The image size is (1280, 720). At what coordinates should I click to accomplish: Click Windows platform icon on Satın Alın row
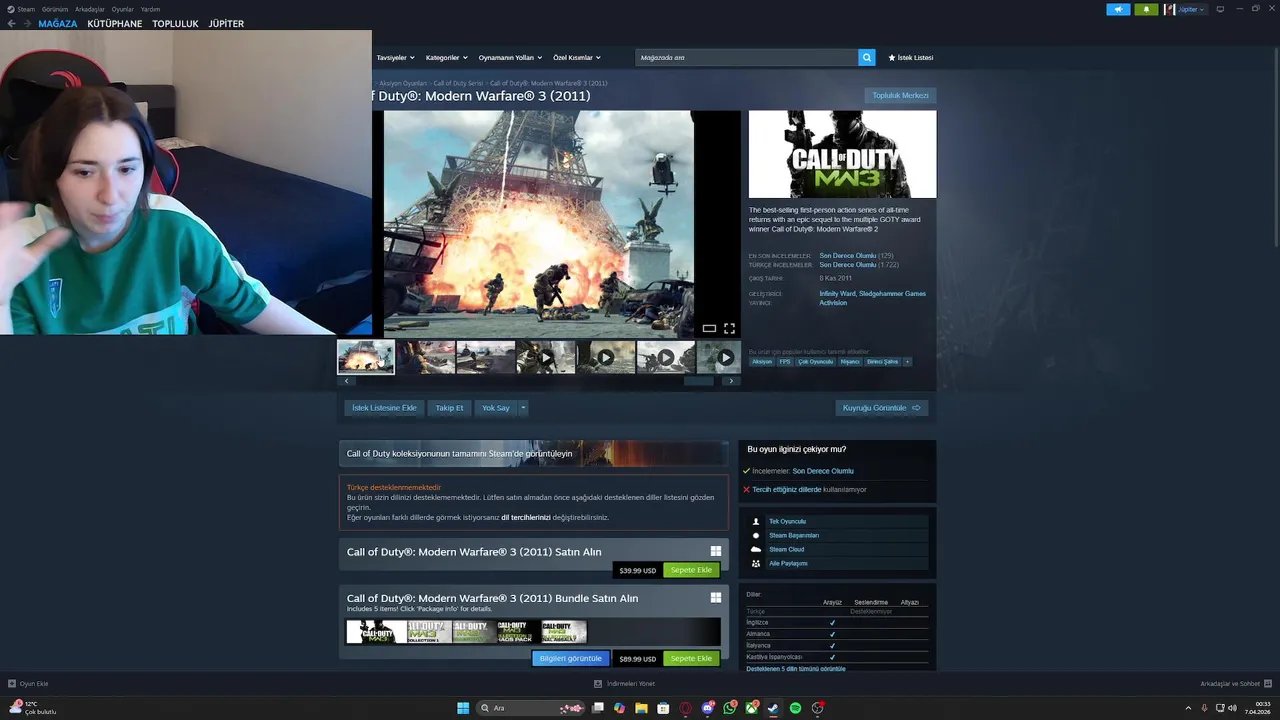(716, 551)
